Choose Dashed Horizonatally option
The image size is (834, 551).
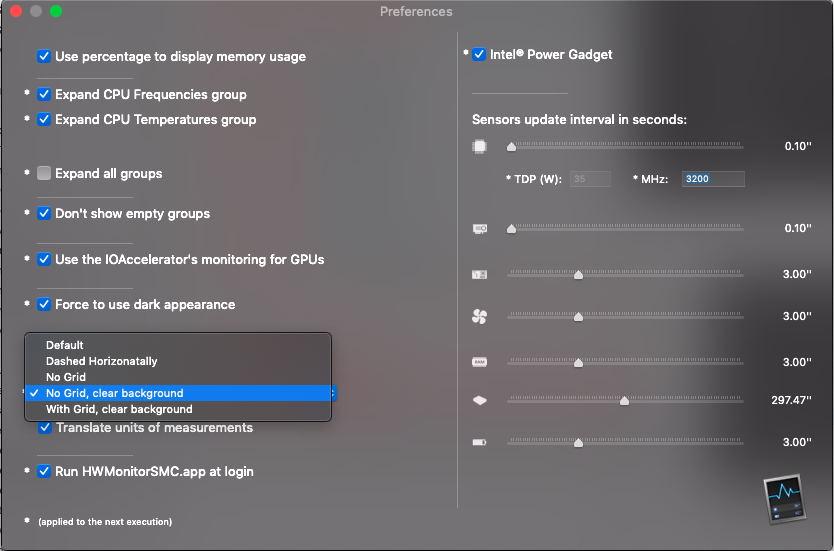click(x=178, y=361)
